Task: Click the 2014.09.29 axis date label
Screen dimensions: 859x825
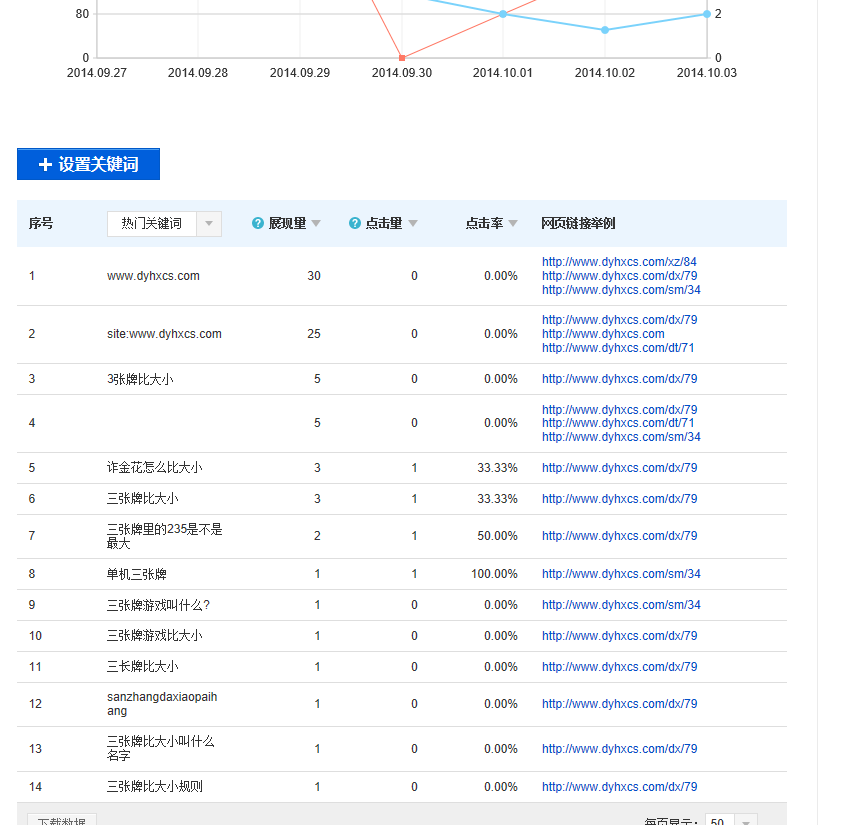Action: pos(300,73)
